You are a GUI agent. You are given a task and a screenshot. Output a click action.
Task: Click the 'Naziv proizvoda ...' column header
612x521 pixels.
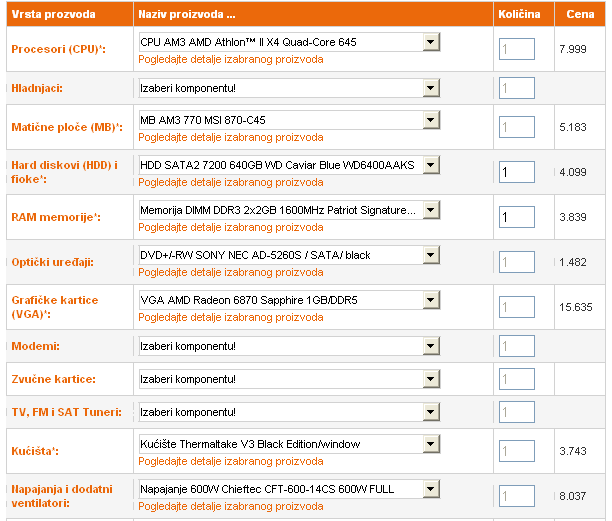tap(187, 14)
